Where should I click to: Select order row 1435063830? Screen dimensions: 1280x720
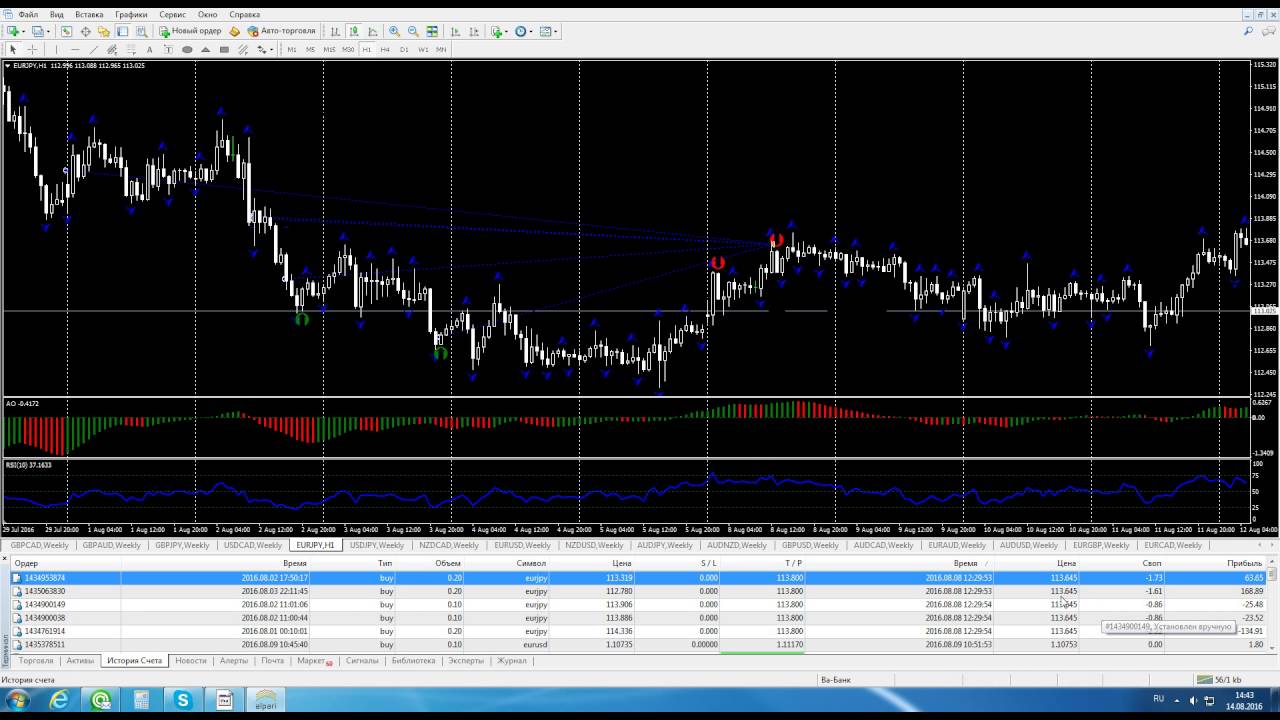pos(640,591)
